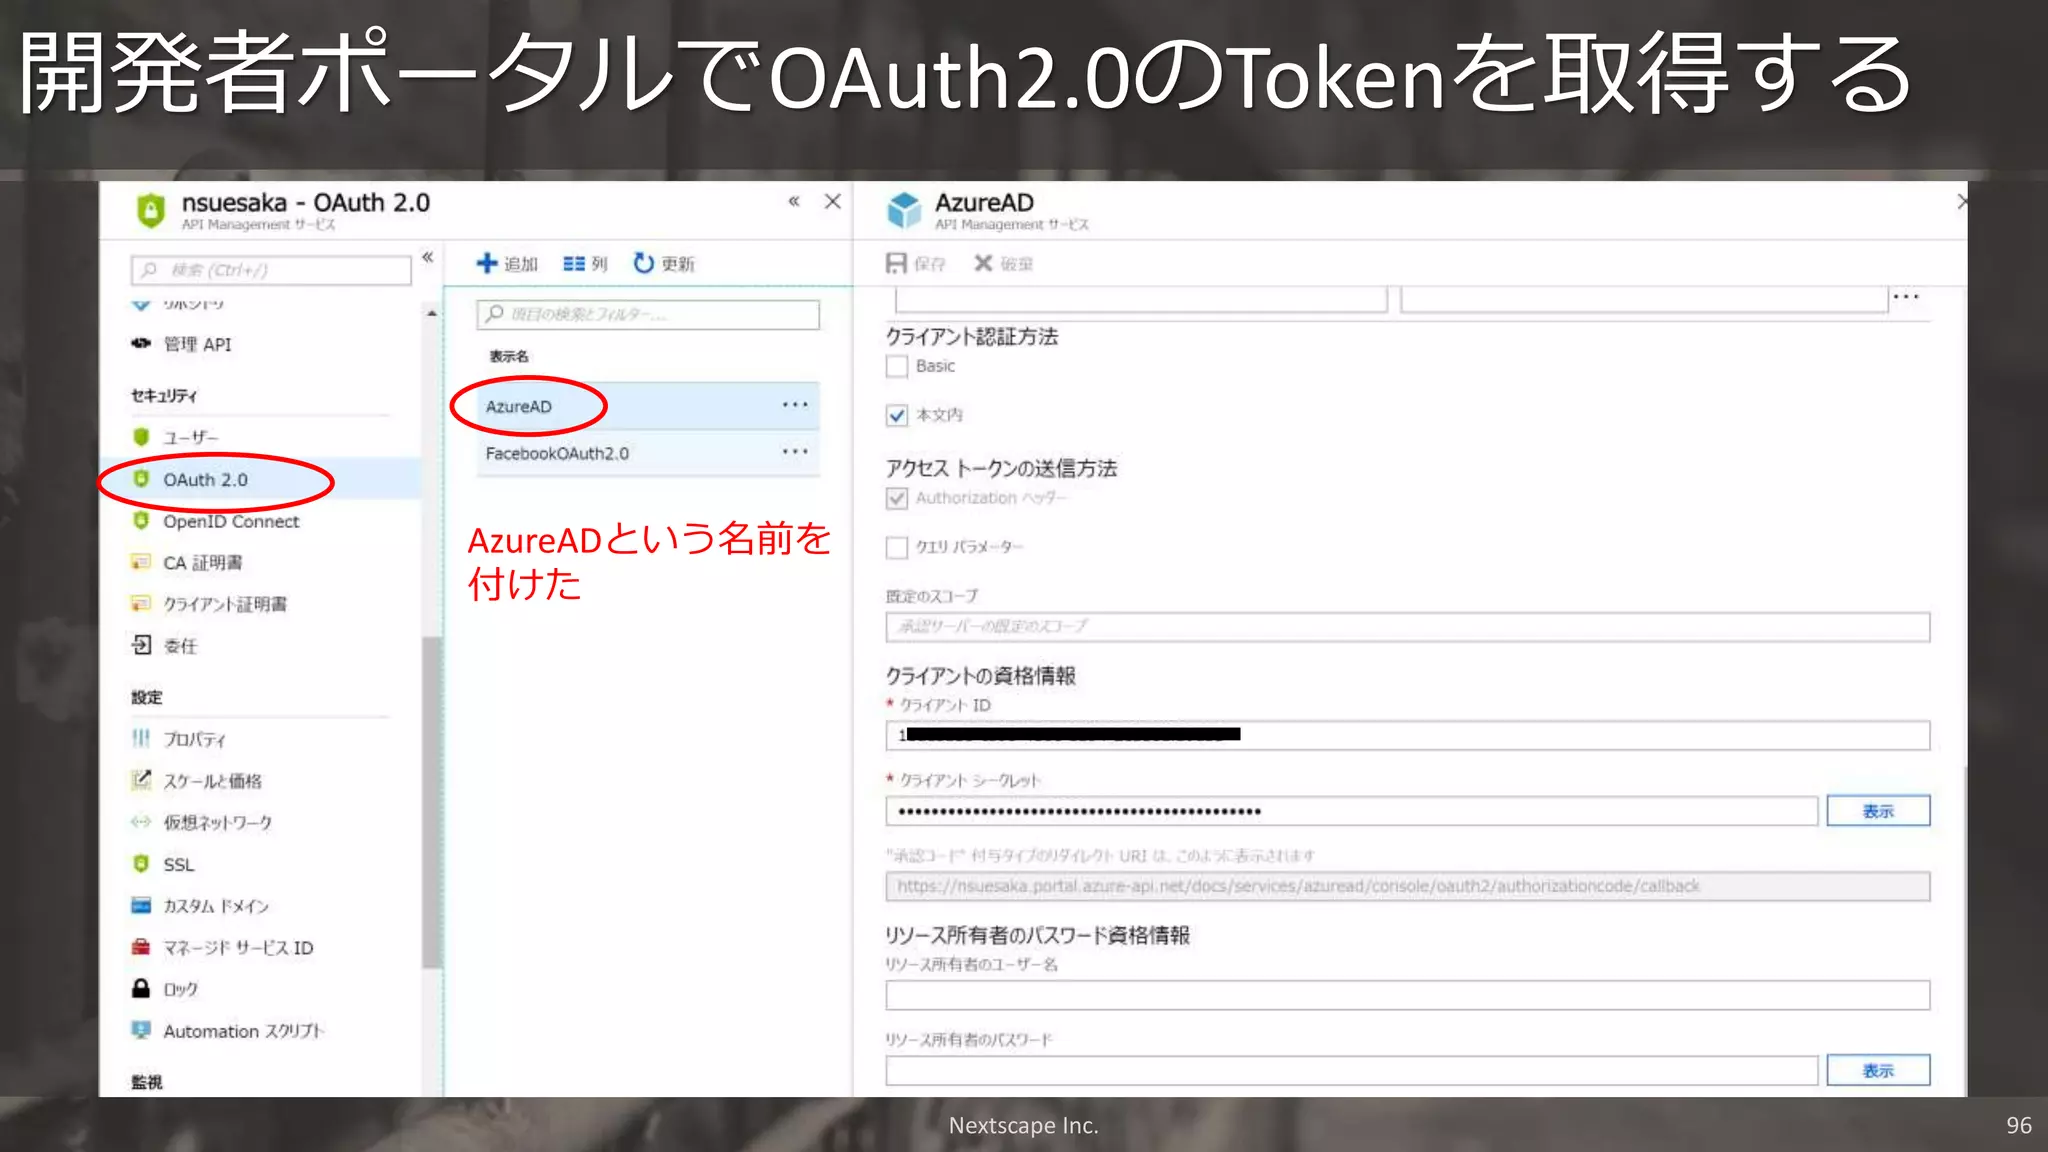Click the nsuesaka API Management shield icon
The width and height of the screenshot is (2048, 1152).
pos(150,210)
